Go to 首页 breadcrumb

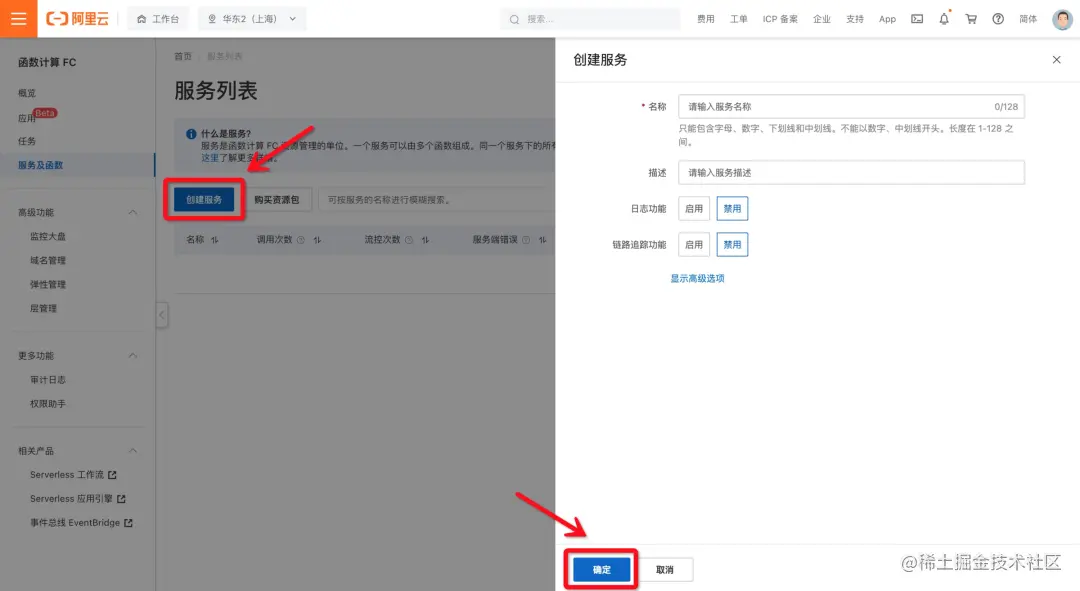[183, 56]
